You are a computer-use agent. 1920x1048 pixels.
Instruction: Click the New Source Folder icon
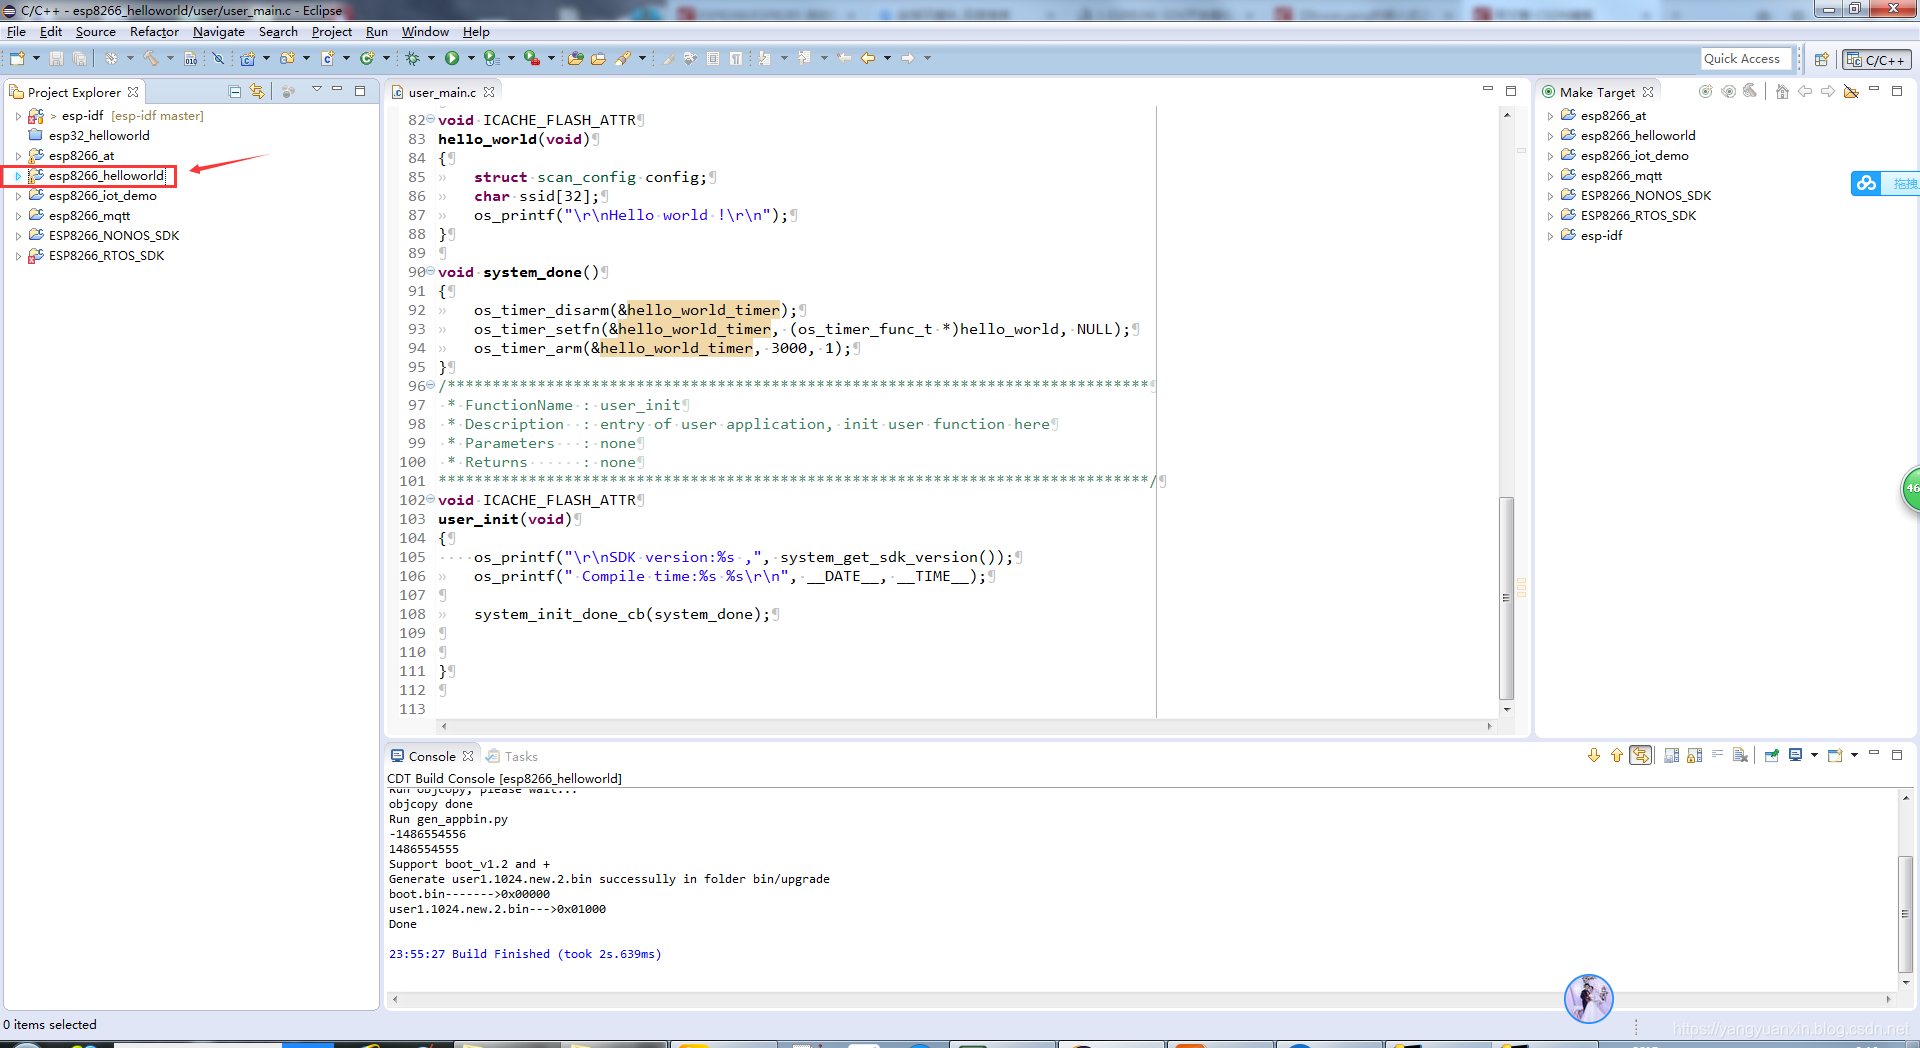pyautogui.click(x=287, y=58)
